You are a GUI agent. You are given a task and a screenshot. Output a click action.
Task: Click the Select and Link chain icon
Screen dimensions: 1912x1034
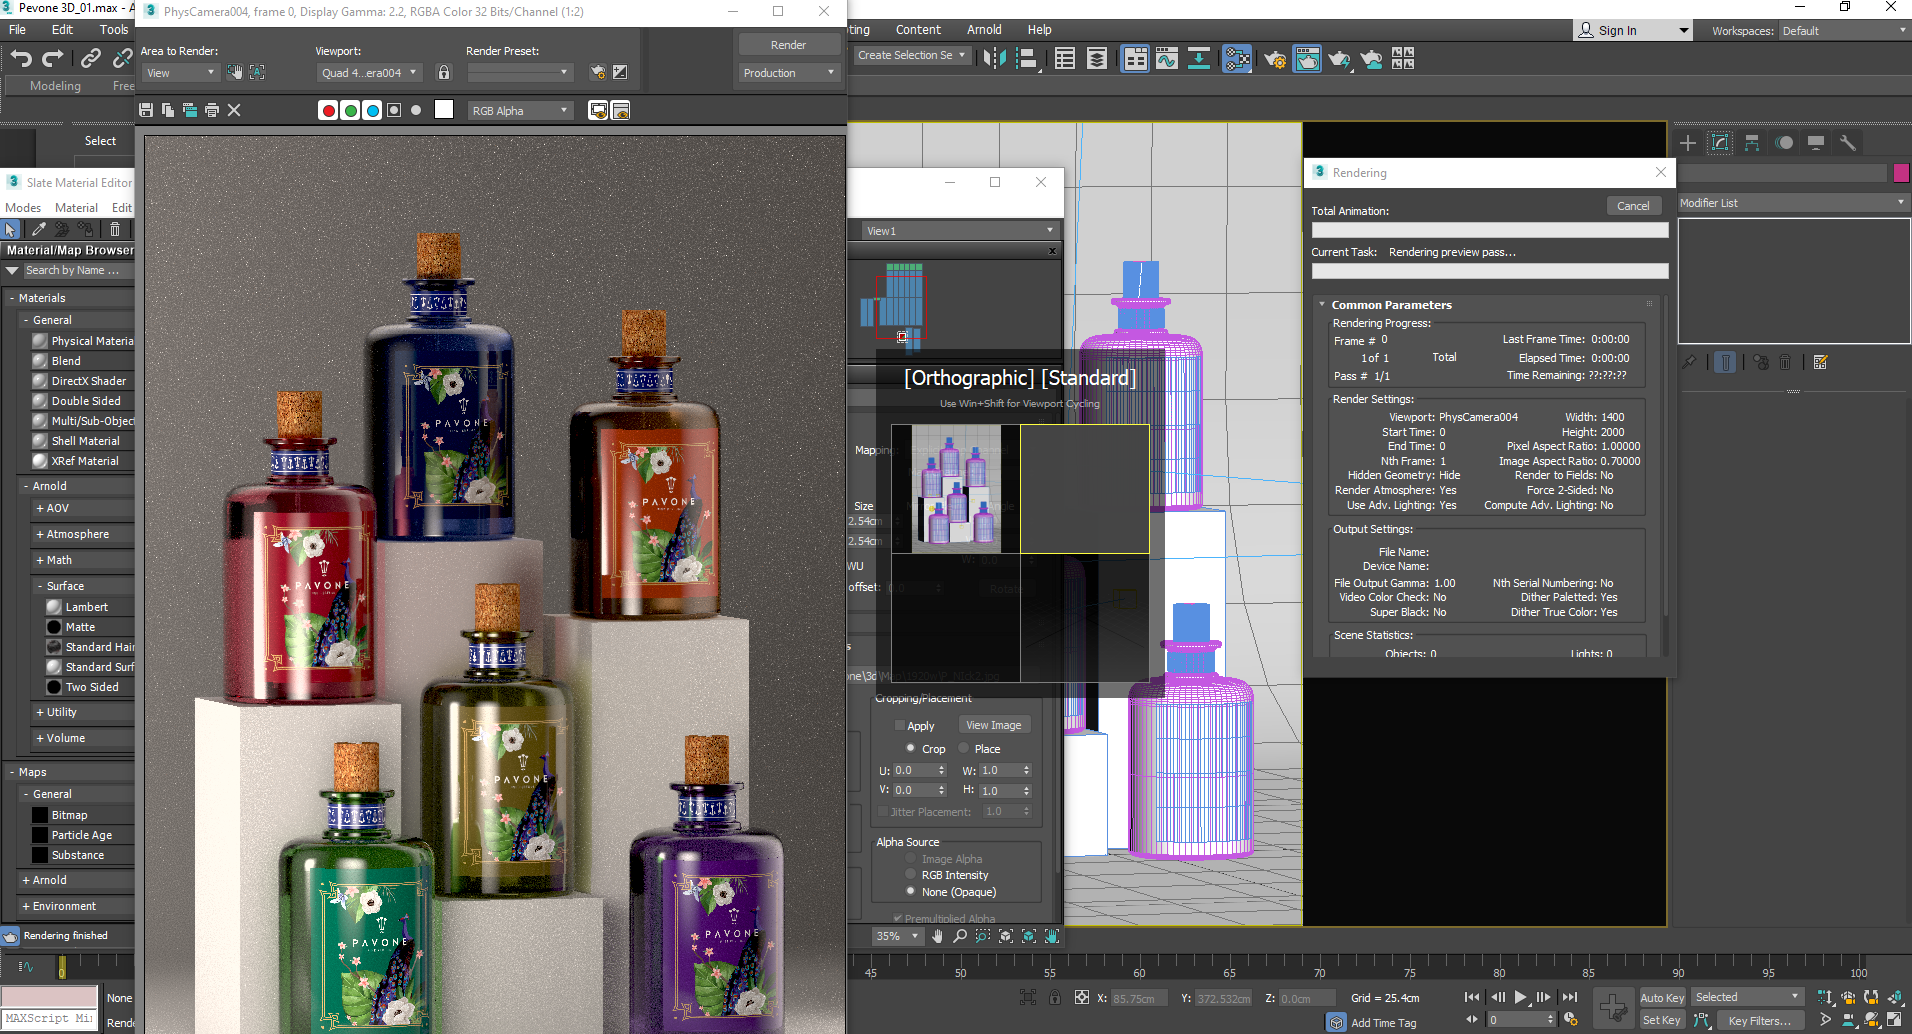pyautogui.click(x=90, y=59)
